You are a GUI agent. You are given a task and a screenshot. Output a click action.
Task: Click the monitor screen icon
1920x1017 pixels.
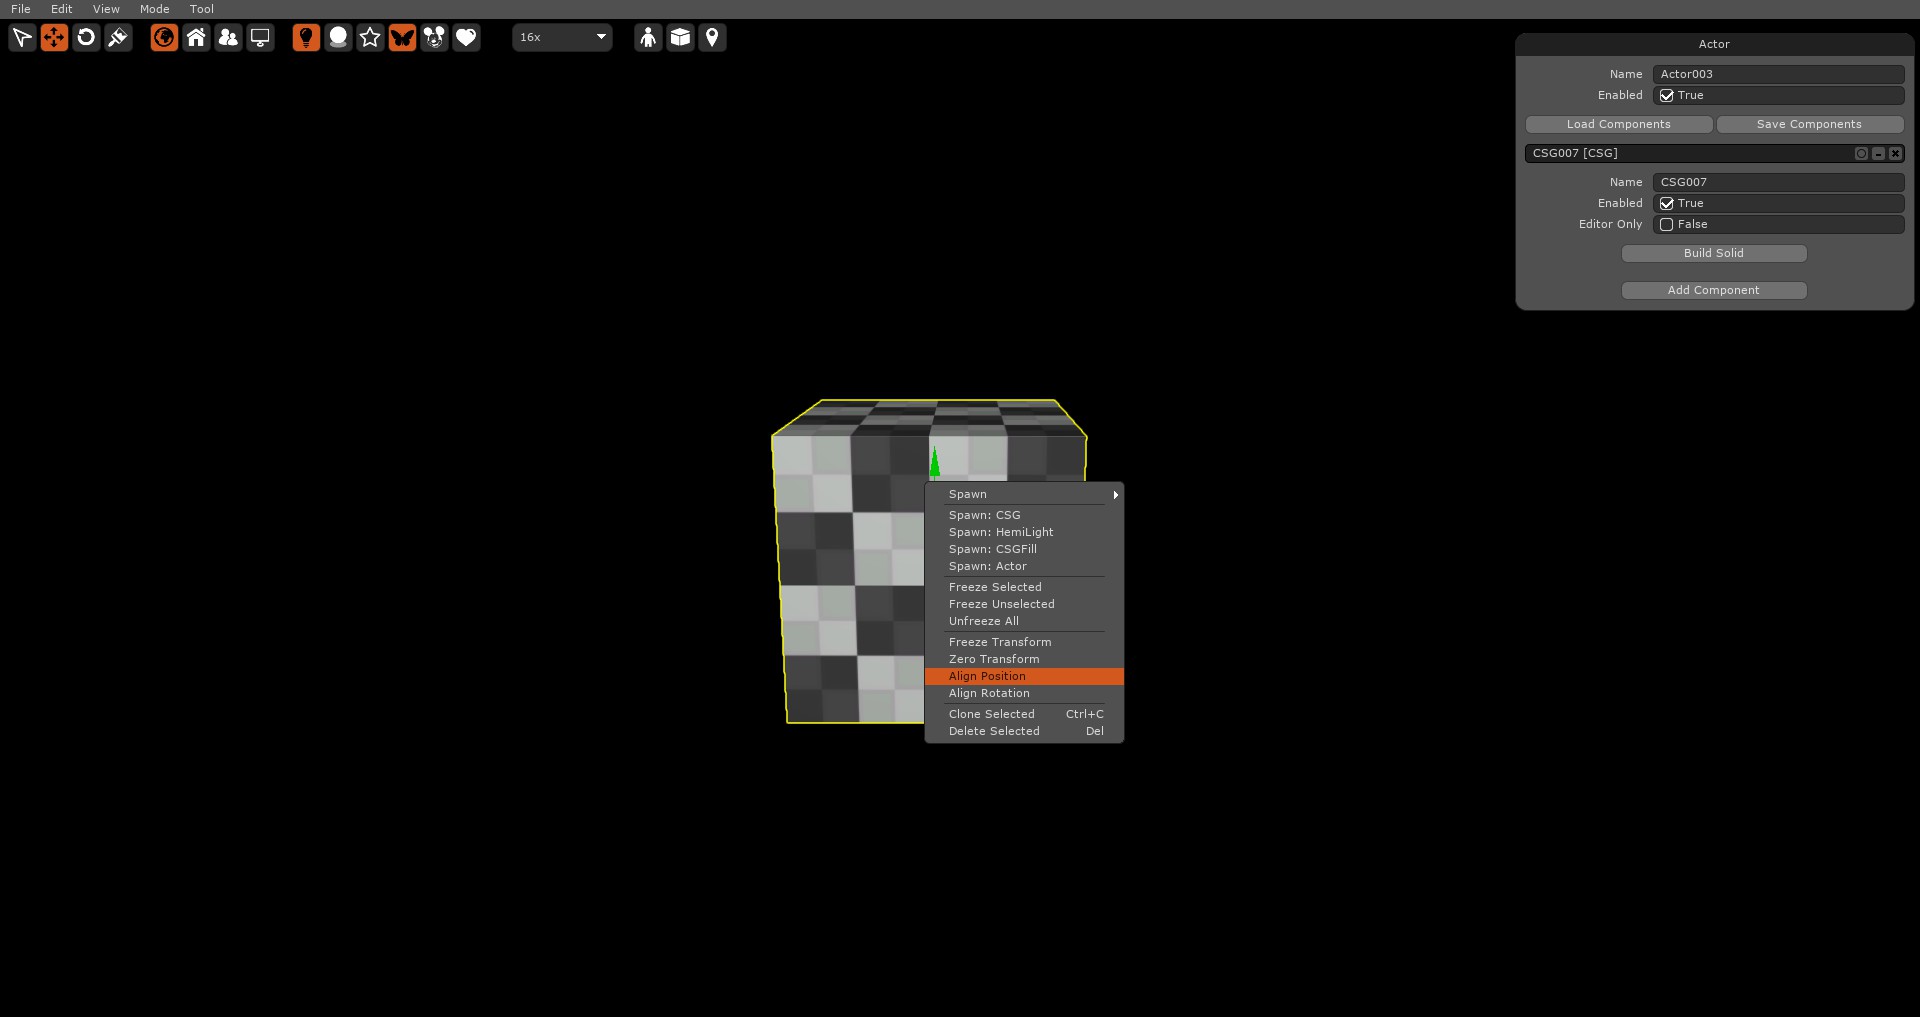pos(260,38)
